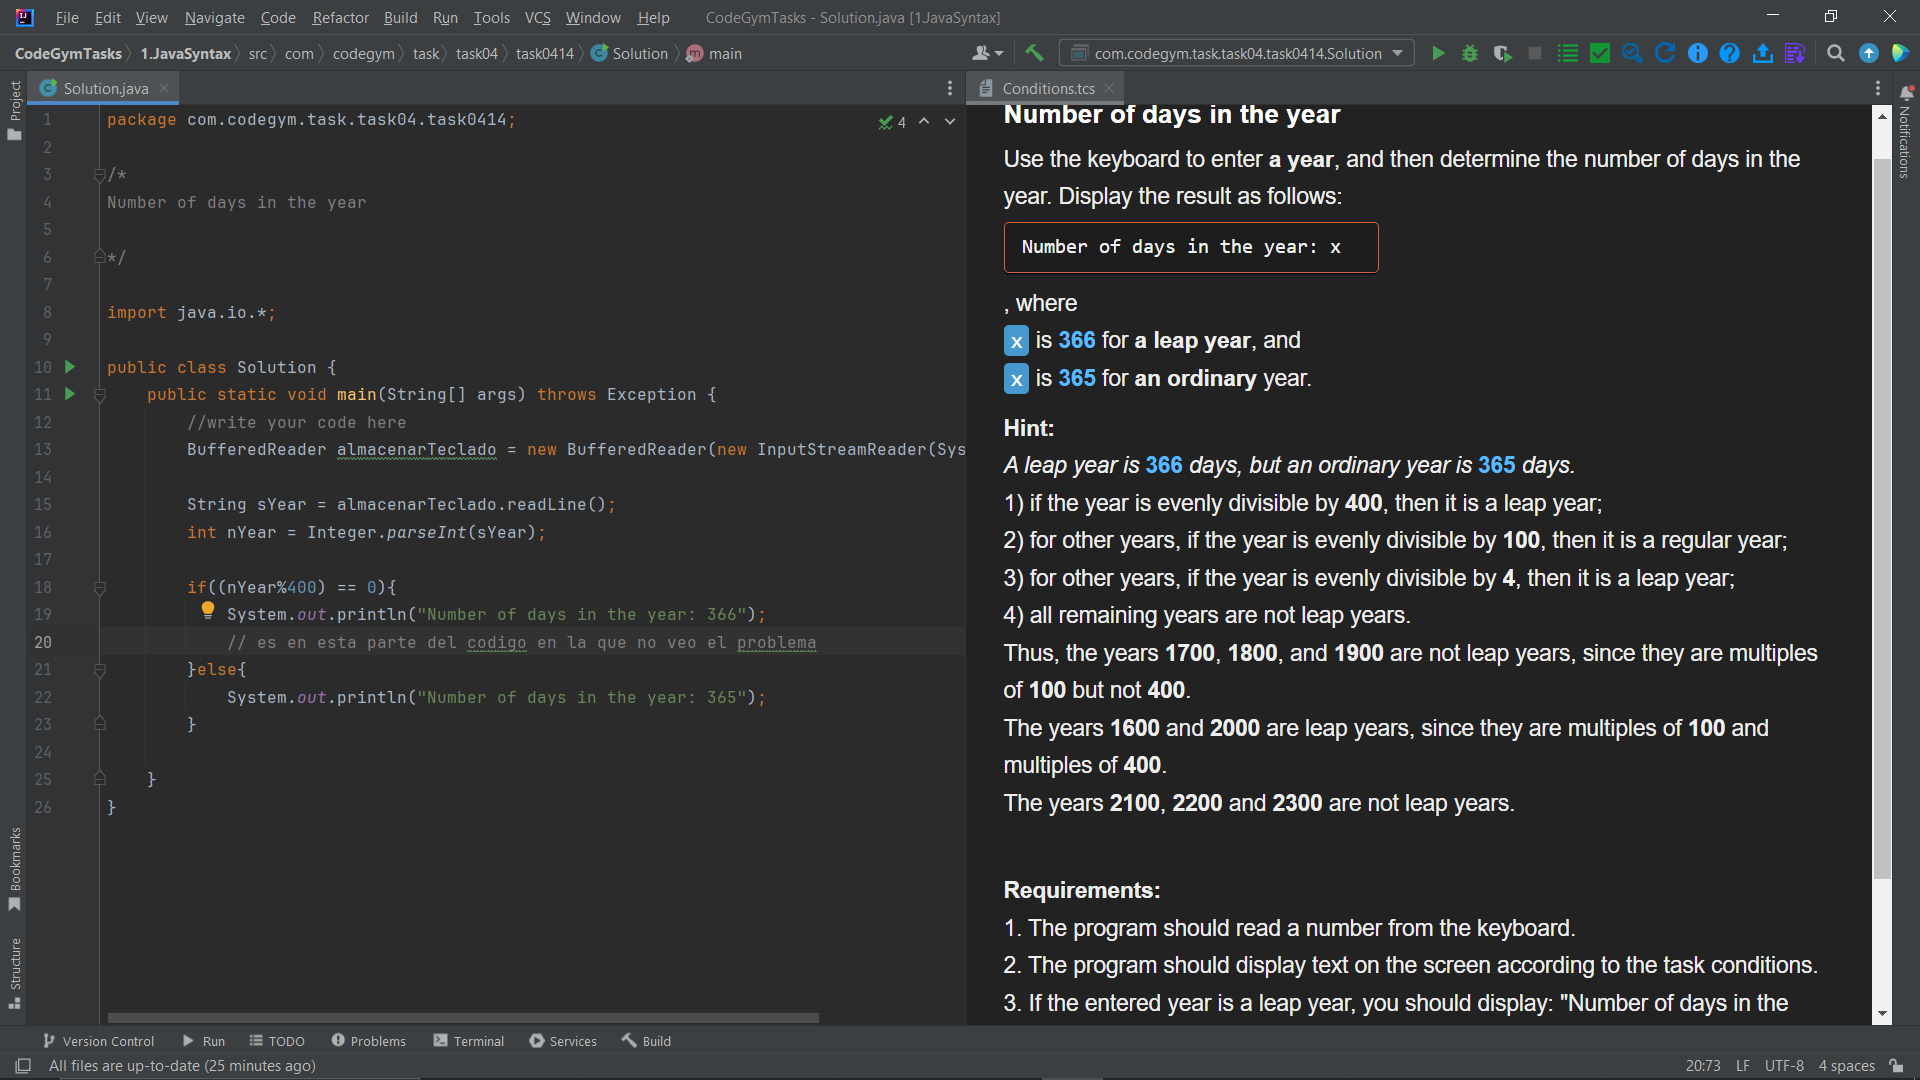Click the commit upload arrow icon
The width and height of the screenshot is (1920, 1080).
1762,53
